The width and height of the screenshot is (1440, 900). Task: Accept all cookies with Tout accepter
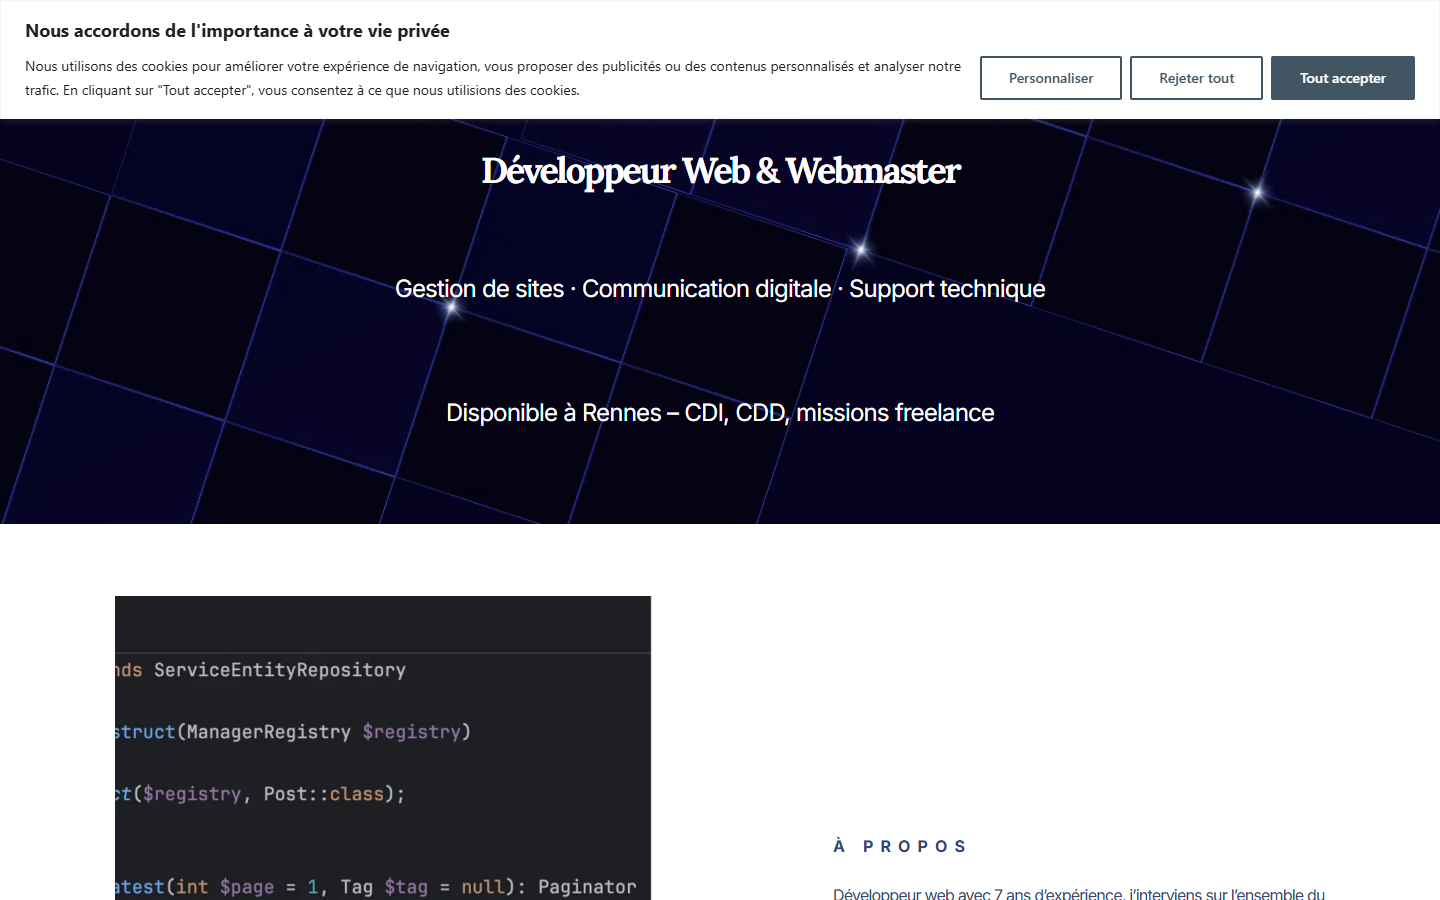click(x=1343, y=78)
